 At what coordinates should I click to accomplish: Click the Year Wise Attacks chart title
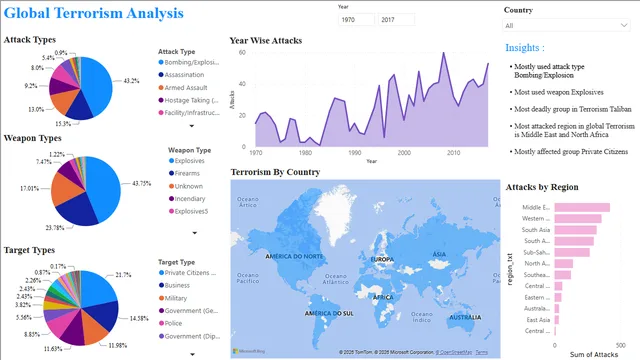point(266,40)
